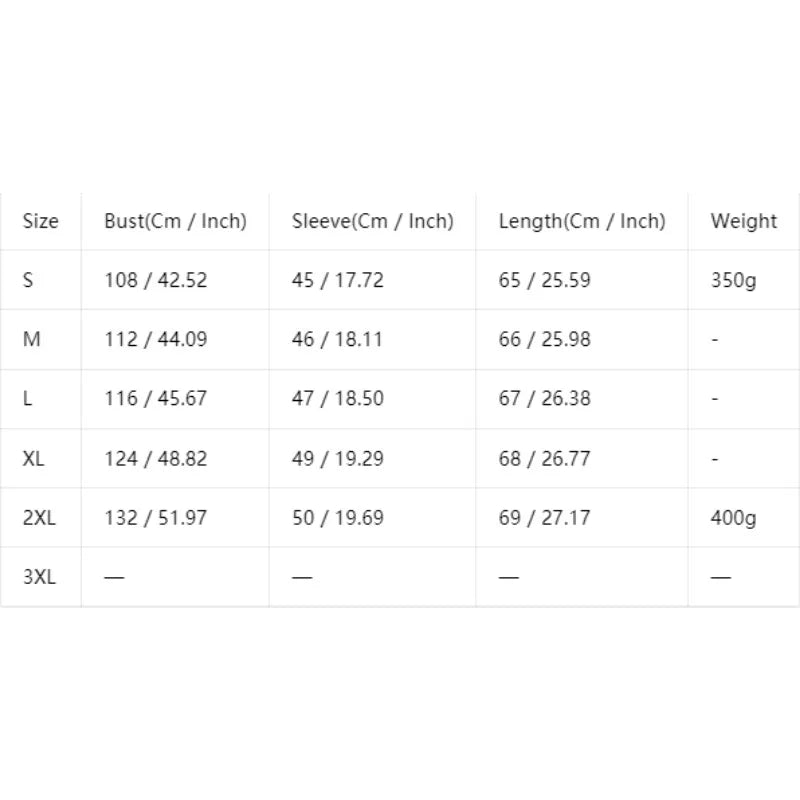Click the Weight column header
The height and width of the screenshot is (800, 800).
pos(743,221)
